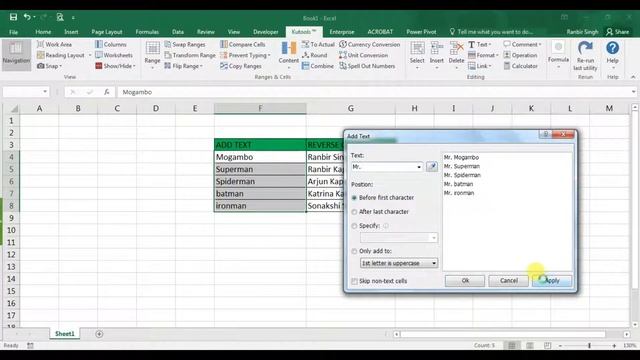The height and width of the screenshot is (360, 640).
Task: Click the extract text picker icon beside Text box
Action: tap(432, 167)
